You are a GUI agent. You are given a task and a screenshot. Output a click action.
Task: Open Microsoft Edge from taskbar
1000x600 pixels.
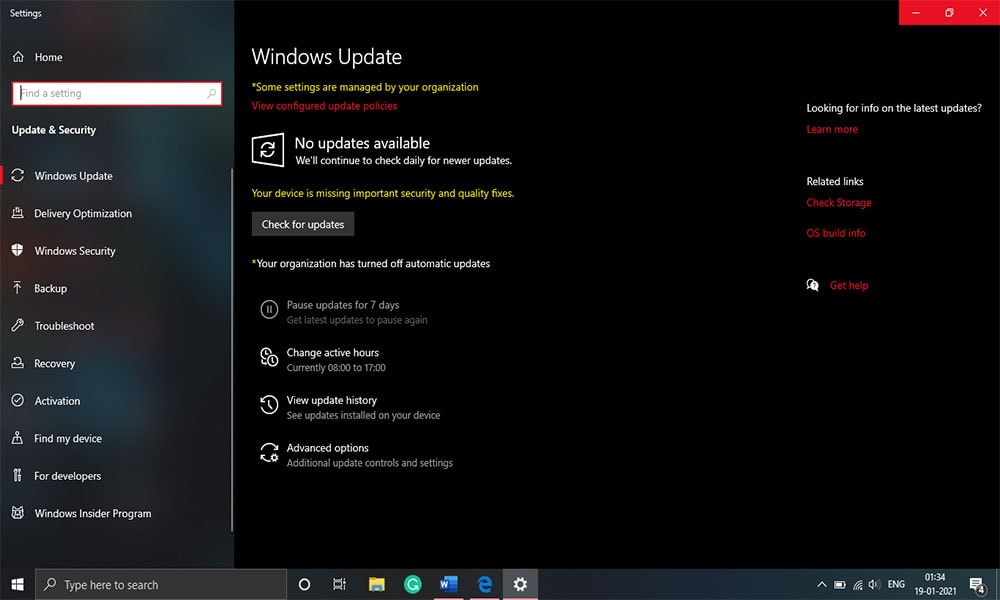pyautogui.click(x=485, y=584)
